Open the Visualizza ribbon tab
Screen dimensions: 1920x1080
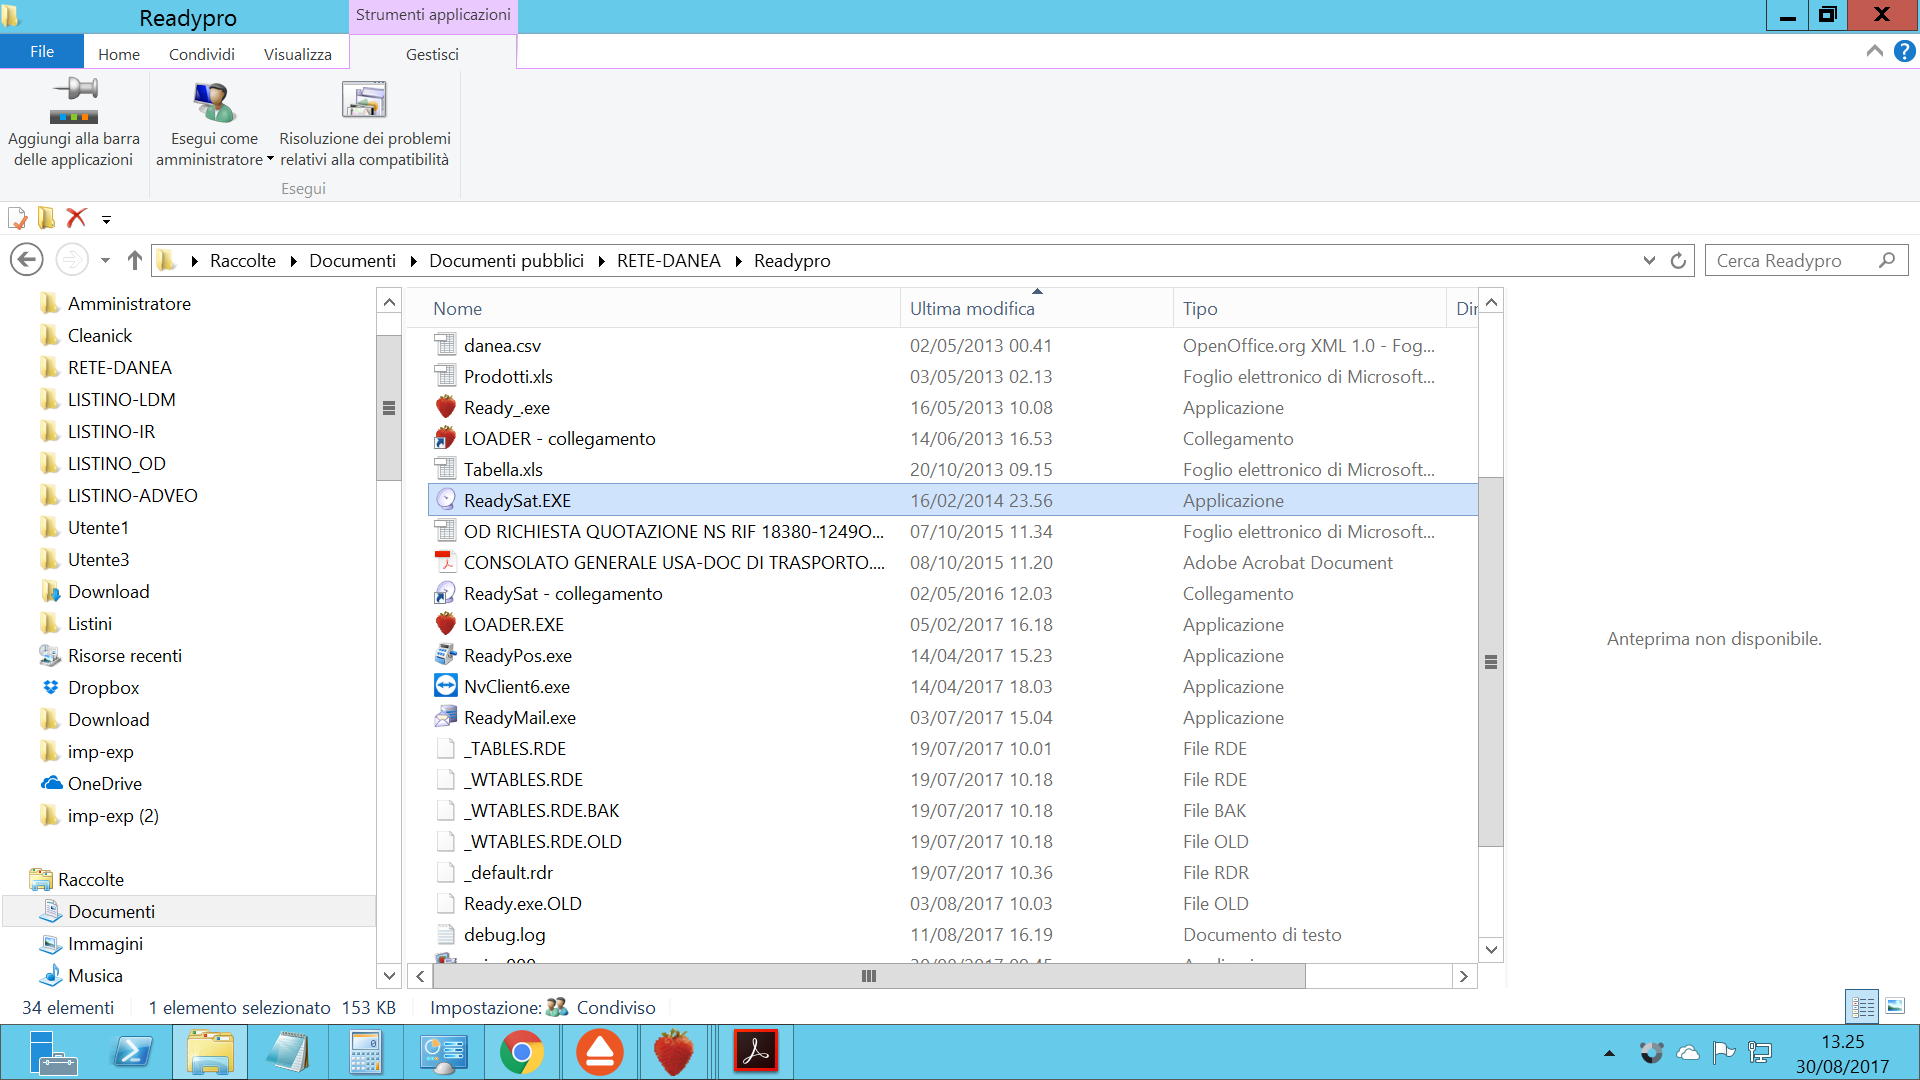tap(297, 54)
